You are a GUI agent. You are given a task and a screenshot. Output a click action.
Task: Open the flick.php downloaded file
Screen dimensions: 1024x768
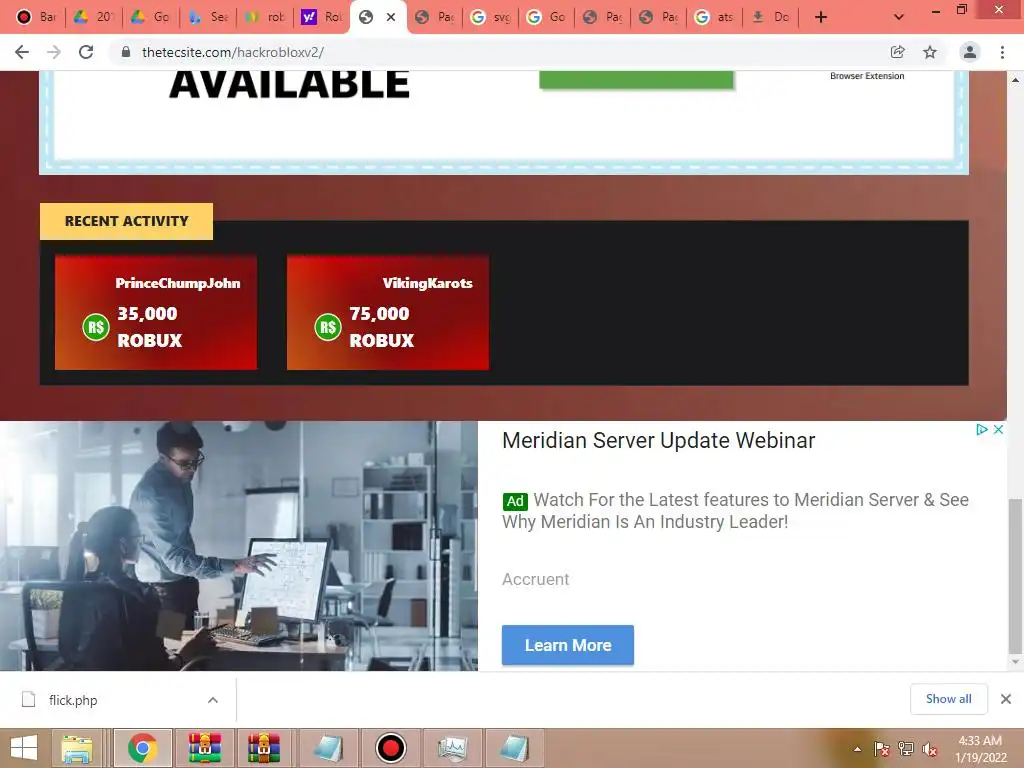(73, 700)
